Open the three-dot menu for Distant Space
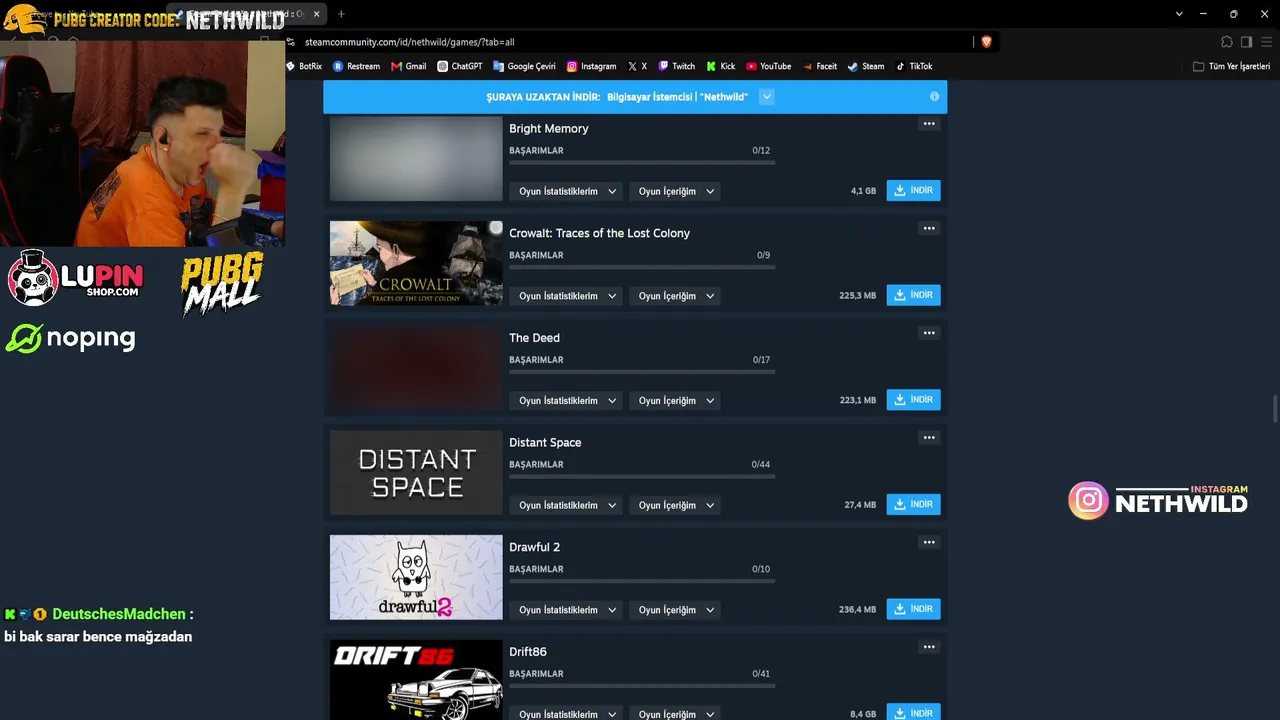The height and width of the screenshot is (720, 1280). click(x=929, y=438)
